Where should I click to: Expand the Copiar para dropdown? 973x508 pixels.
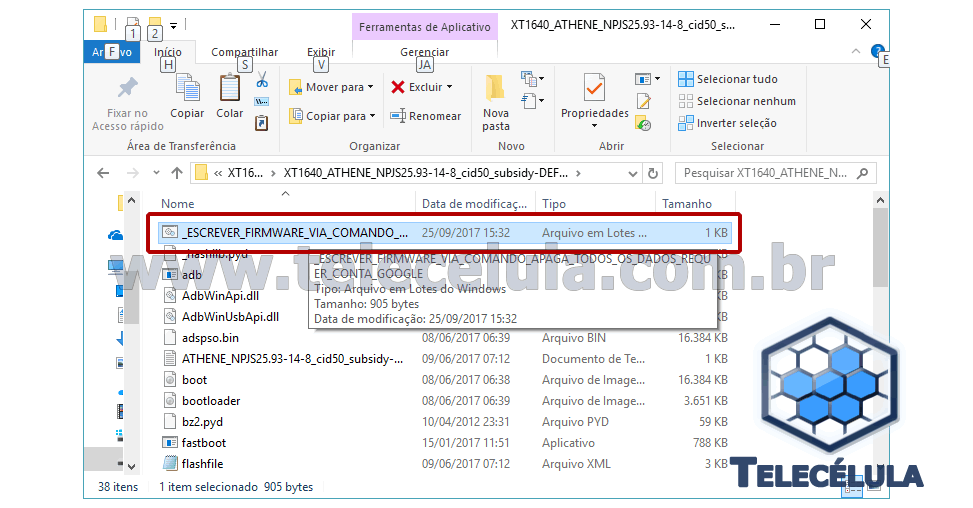[370, 116]
